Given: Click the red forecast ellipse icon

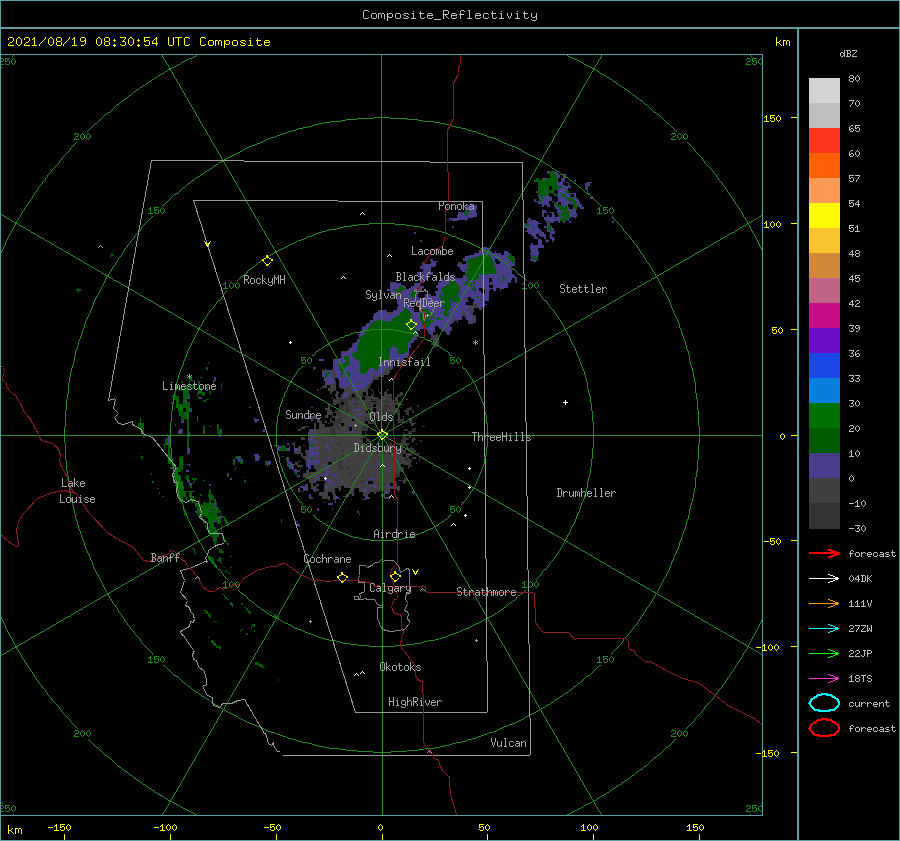Looking at the screenshot, I should (x=824, y=728).
